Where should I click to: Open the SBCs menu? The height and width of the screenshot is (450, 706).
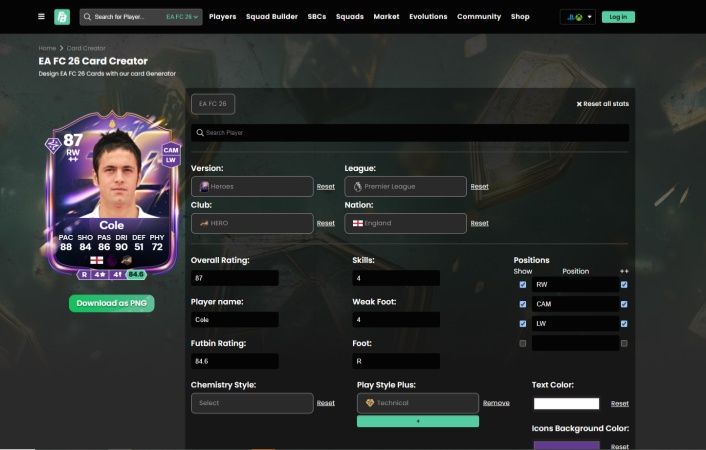click(317, 17)
